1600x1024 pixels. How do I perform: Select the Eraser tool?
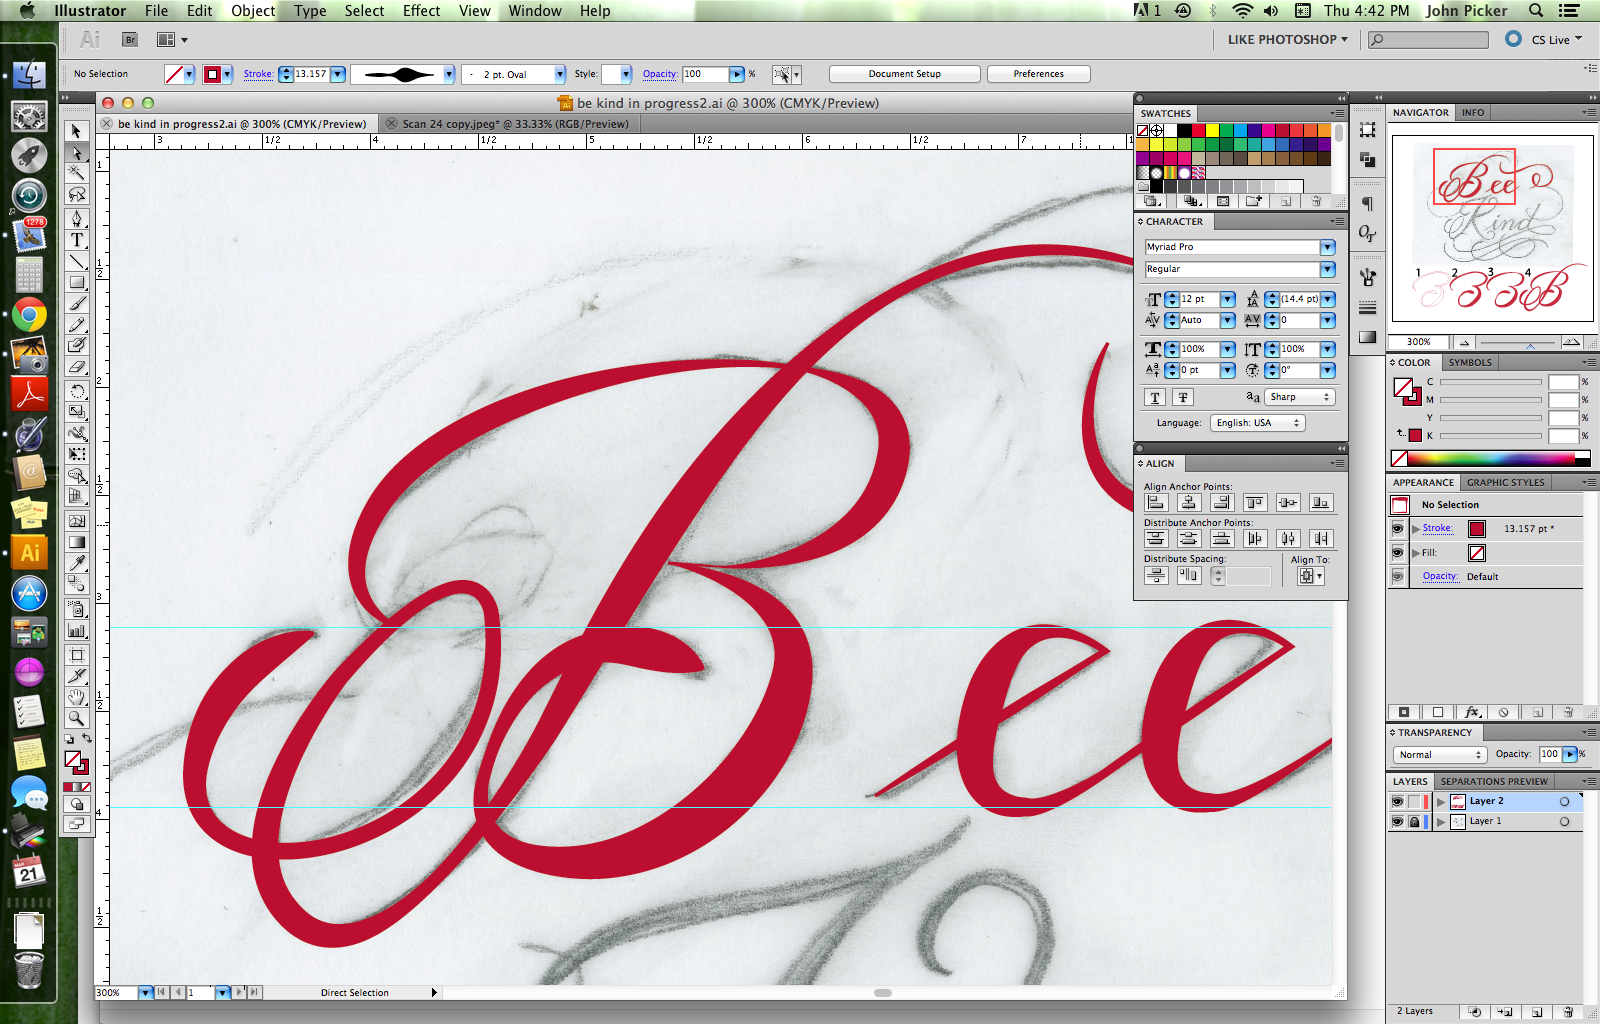(x=77, y=366)
